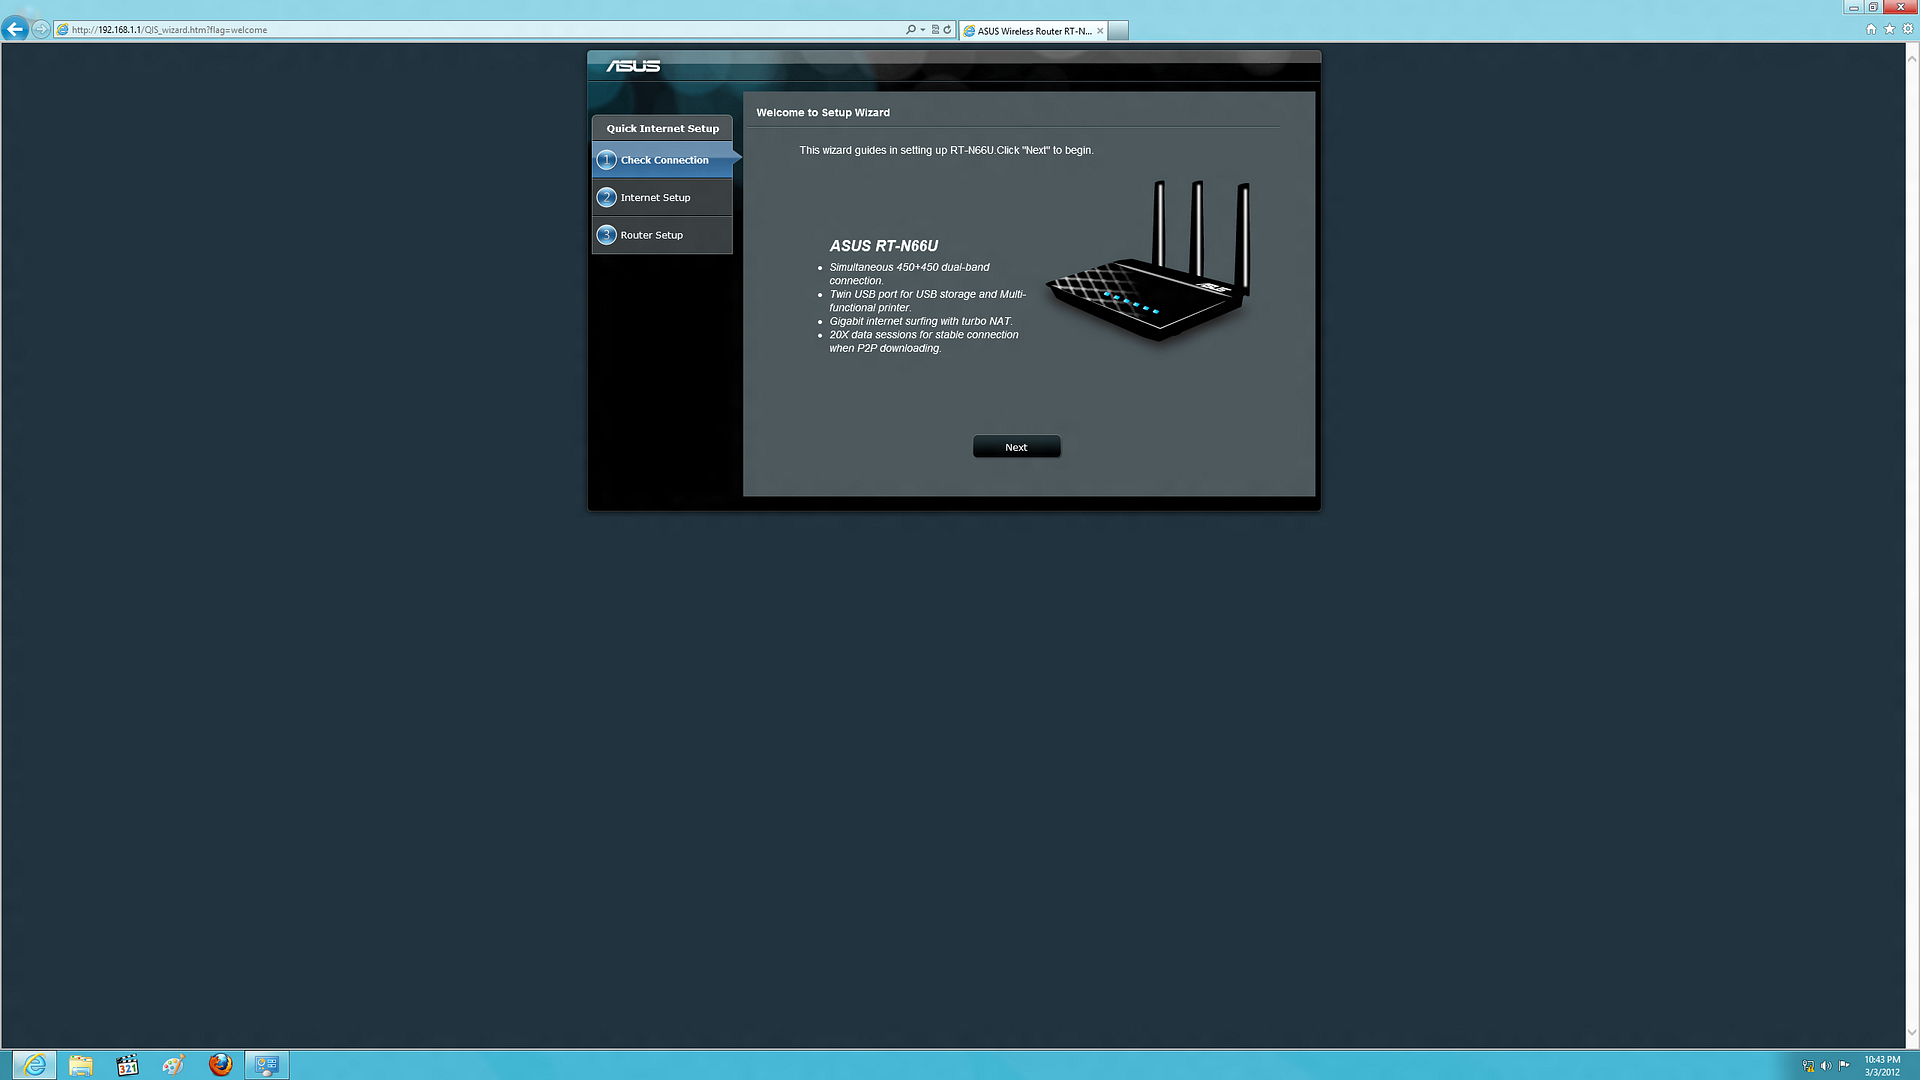Refresh the page with the refresh icon
The image size is (1920, 1080).
coord(946,29)
